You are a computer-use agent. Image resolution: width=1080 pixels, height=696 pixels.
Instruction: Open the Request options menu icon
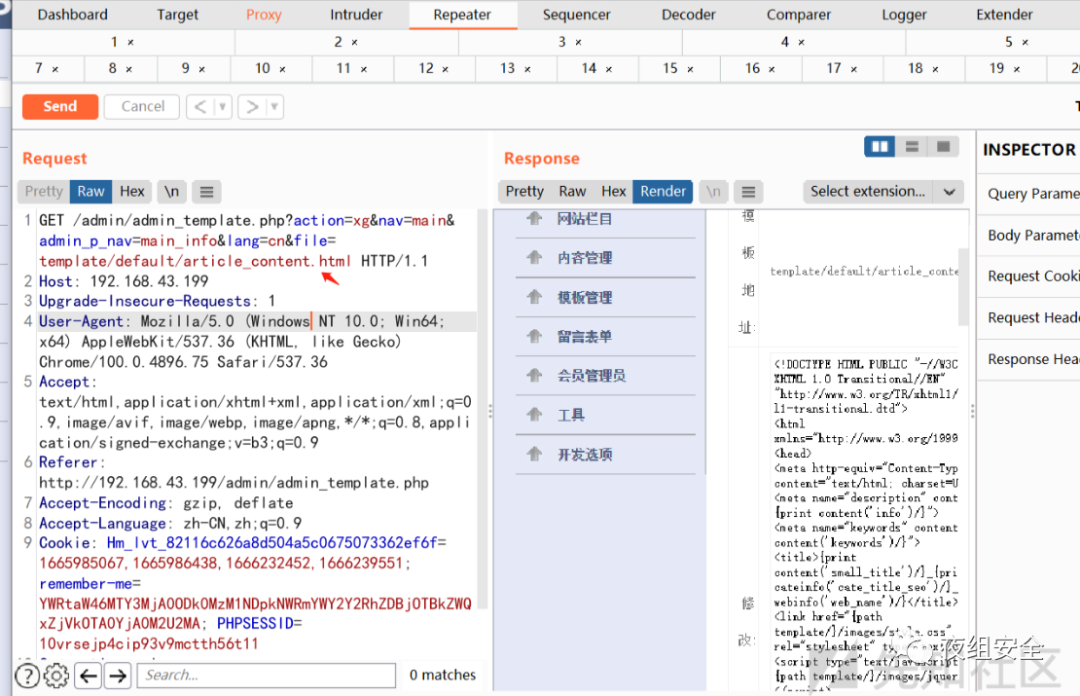[207, 192]
